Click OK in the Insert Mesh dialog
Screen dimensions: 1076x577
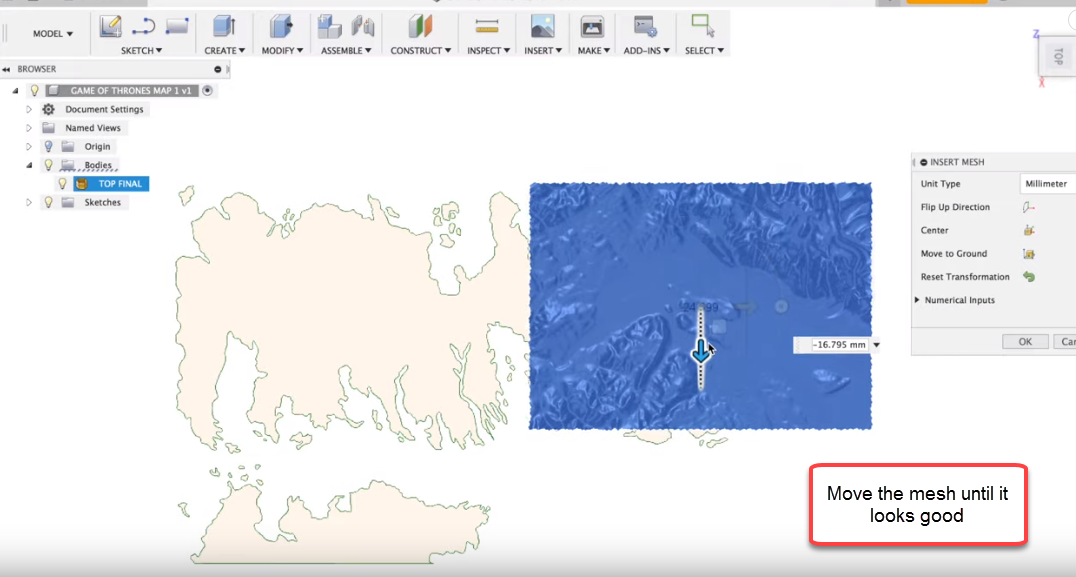click(1025, 342)
